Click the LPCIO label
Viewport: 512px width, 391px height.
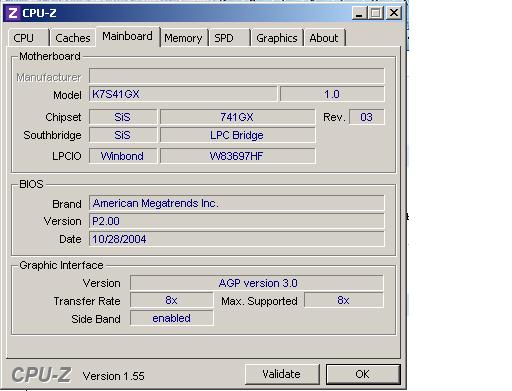click(67, 156)
